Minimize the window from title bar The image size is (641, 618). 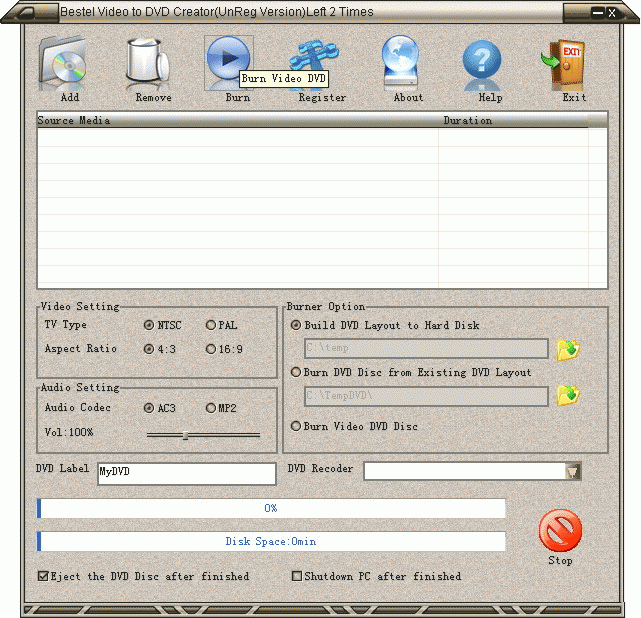coord(598,13)
